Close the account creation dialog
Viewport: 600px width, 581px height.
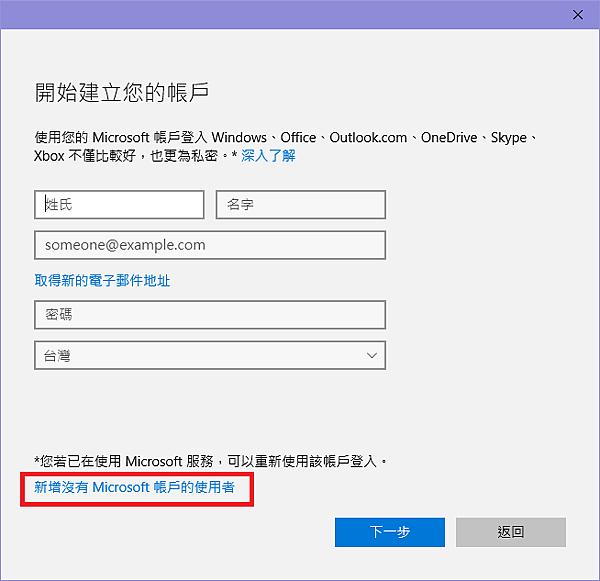click(x=577, y=15)
